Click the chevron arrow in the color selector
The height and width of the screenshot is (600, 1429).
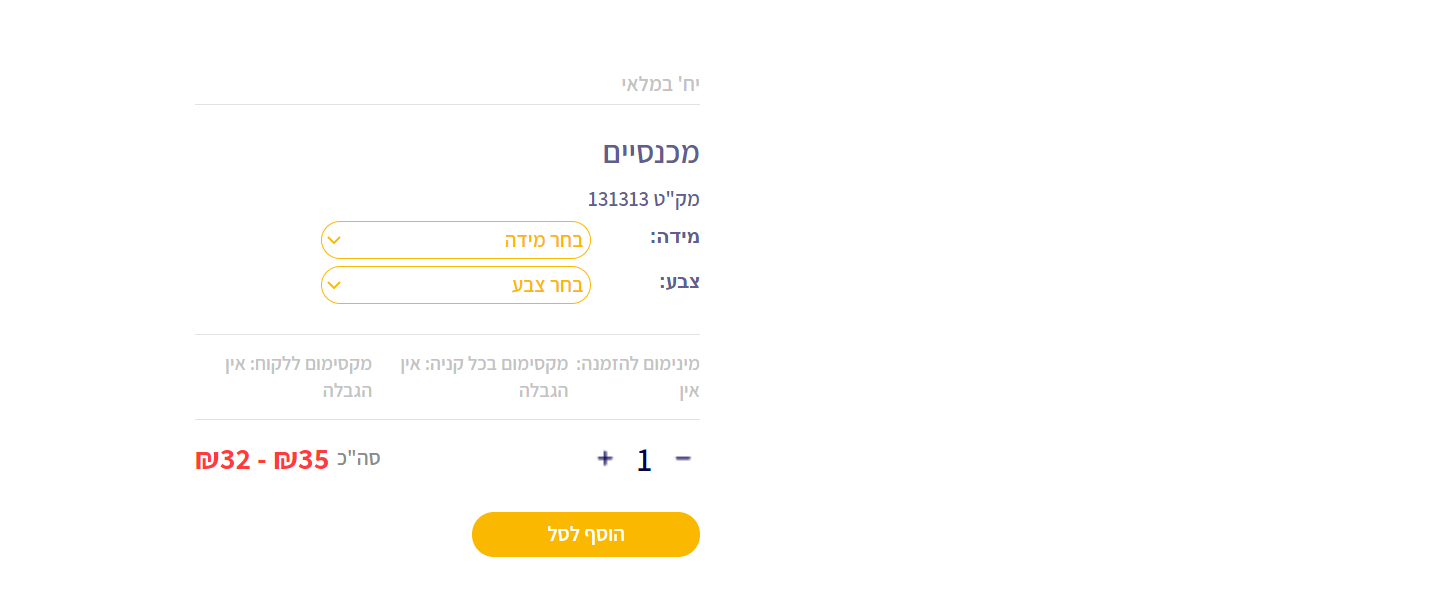click(335, 285)
